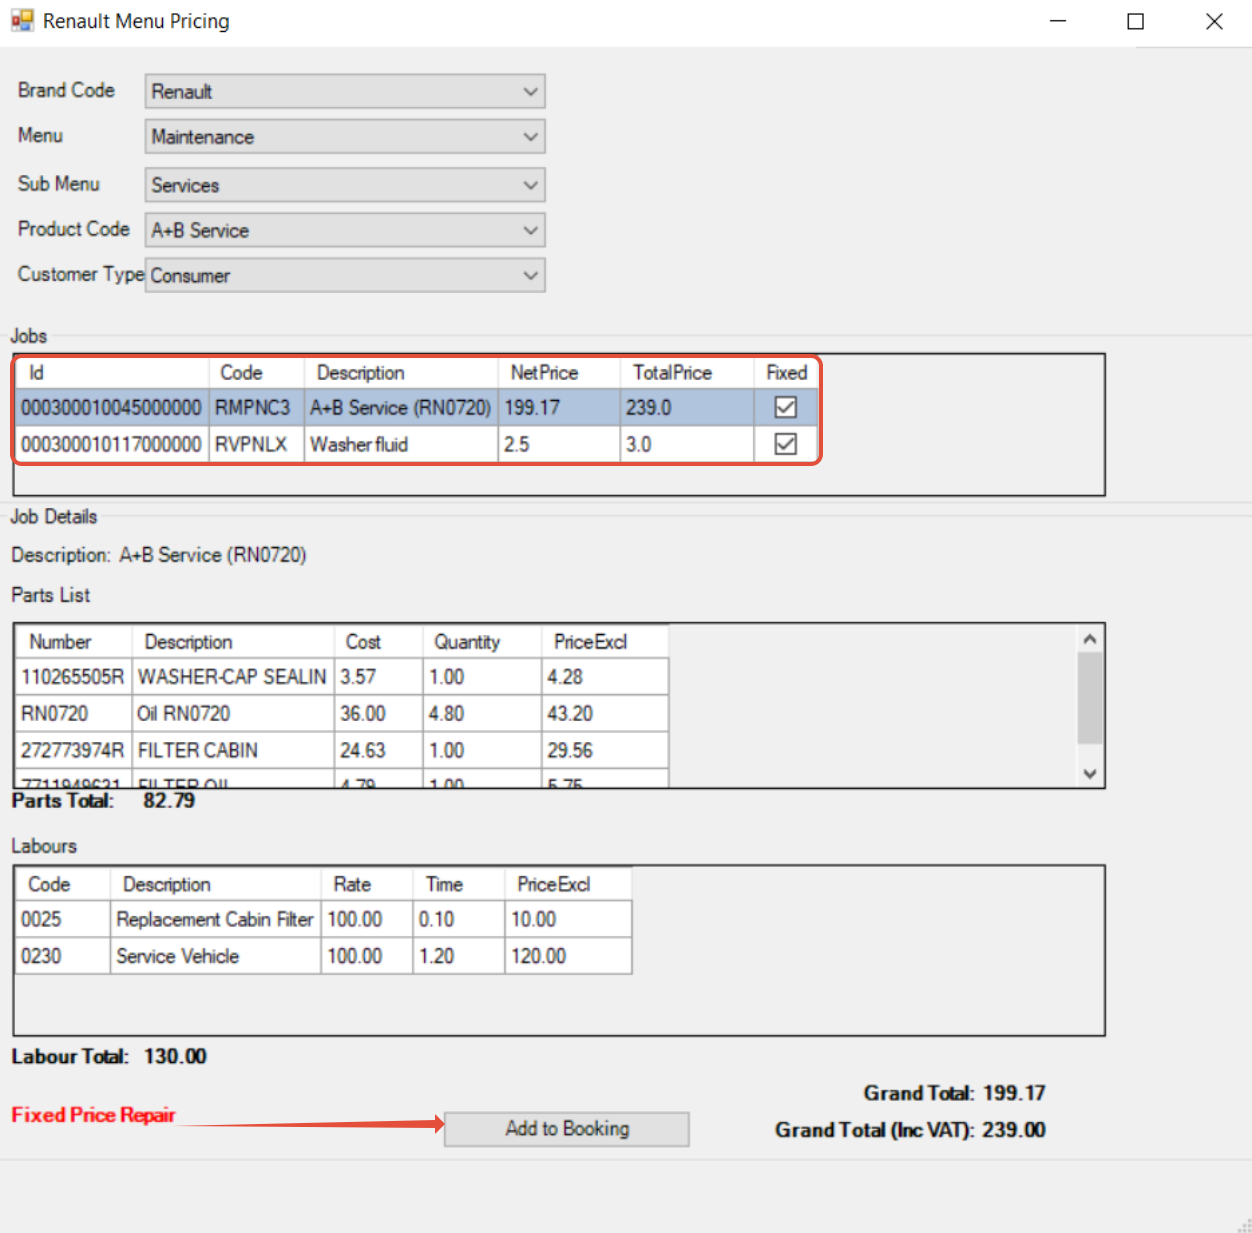1252x1233 pixels.
Task: Click the Parts List scroll up arrow
Action: 1090,639
